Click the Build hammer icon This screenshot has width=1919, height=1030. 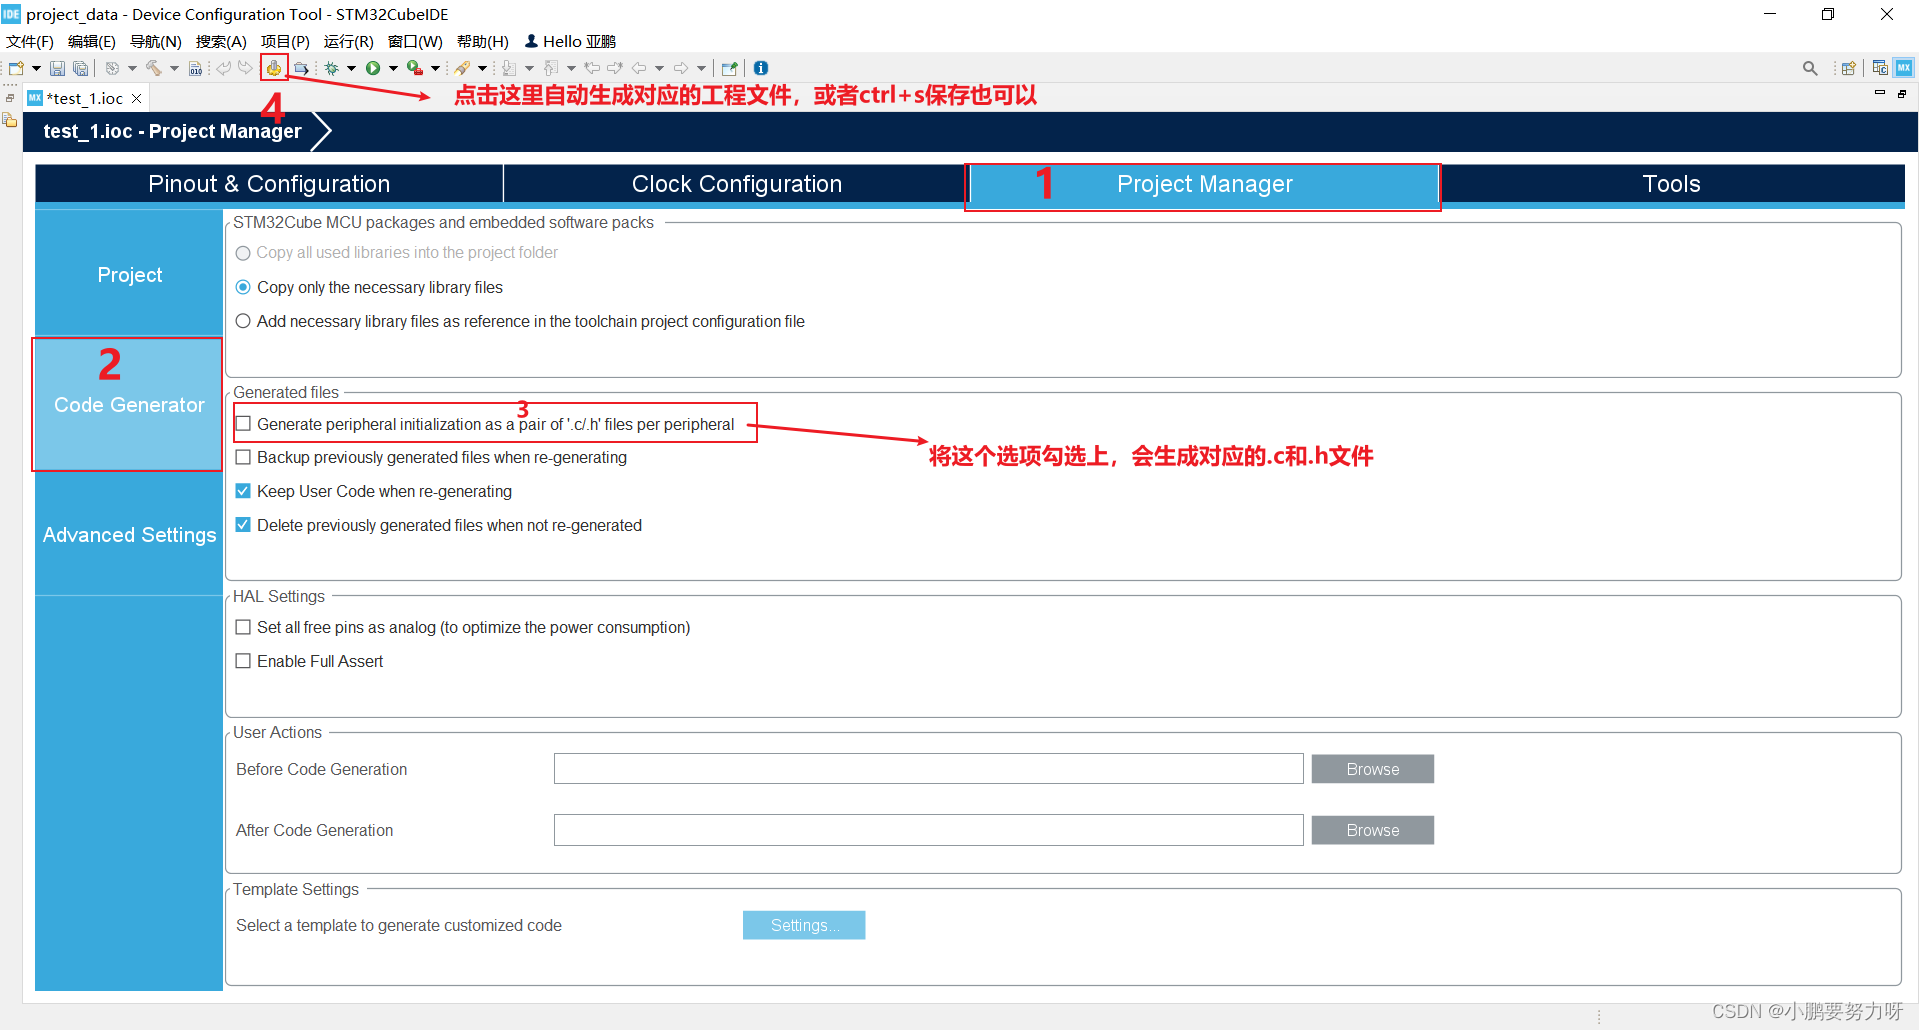[x=153, y=68]
